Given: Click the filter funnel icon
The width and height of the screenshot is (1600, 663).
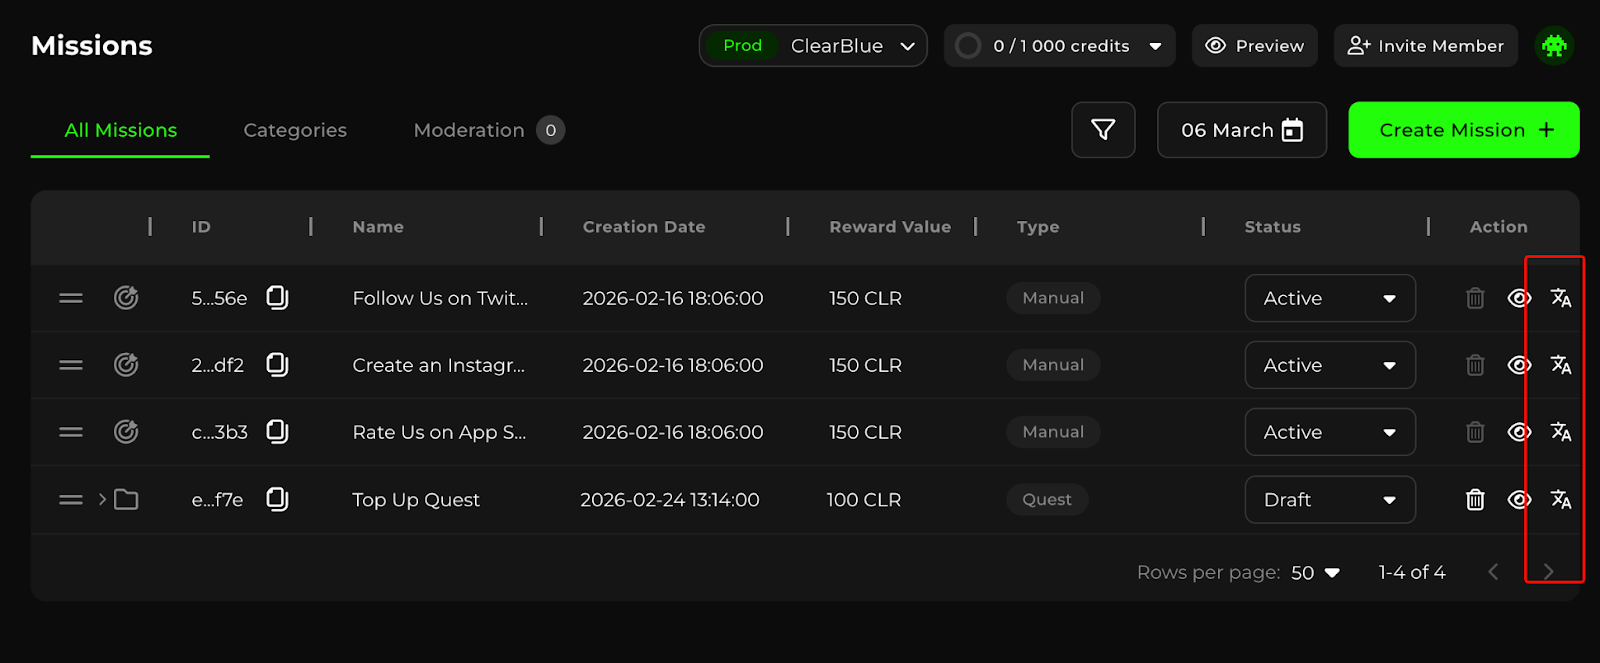Looking at the screenshot, I should (x=1103, y=130).
